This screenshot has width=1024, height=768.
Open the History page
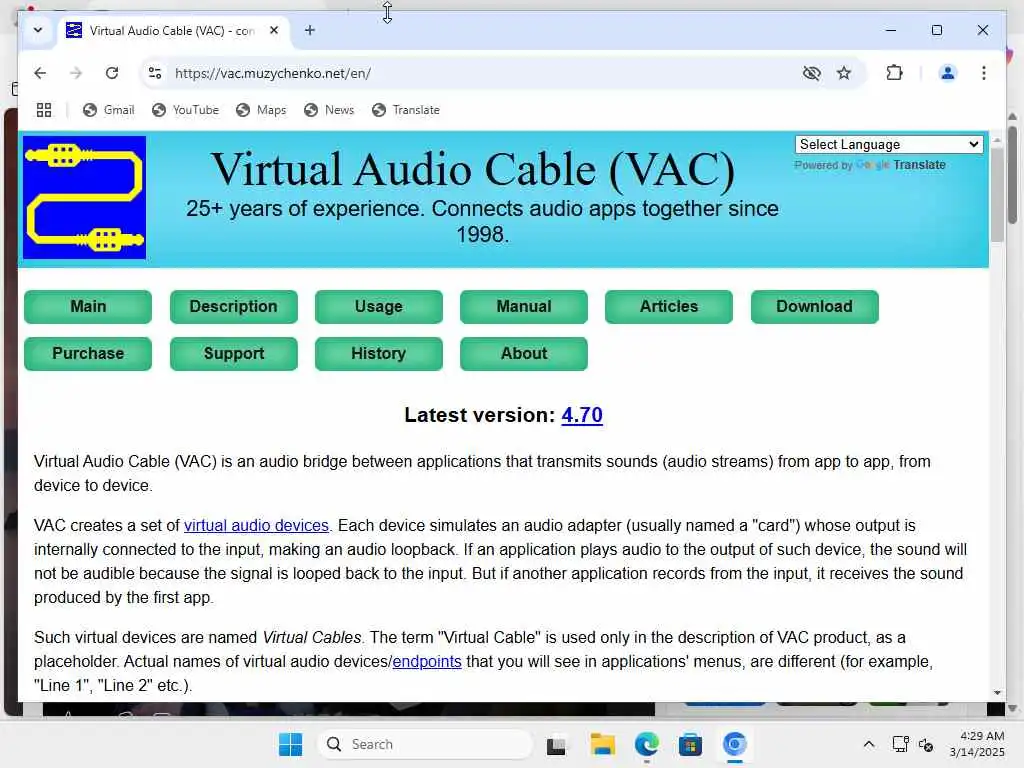(x=379, y=353)
